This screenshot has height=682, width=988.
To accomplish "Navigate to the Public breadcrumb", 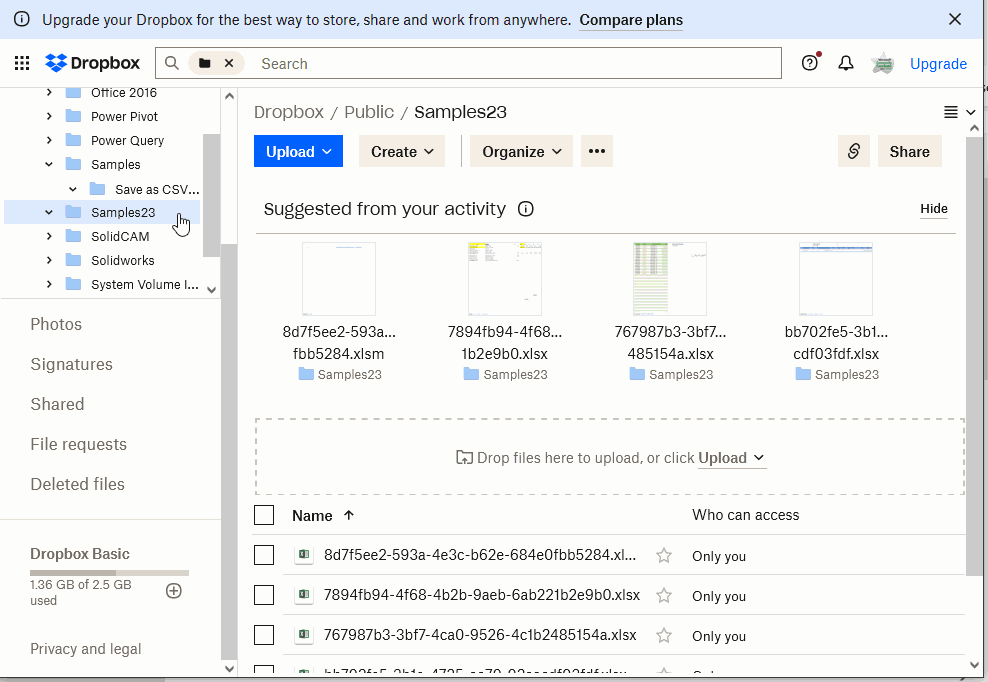I will (x=369, y=112).
